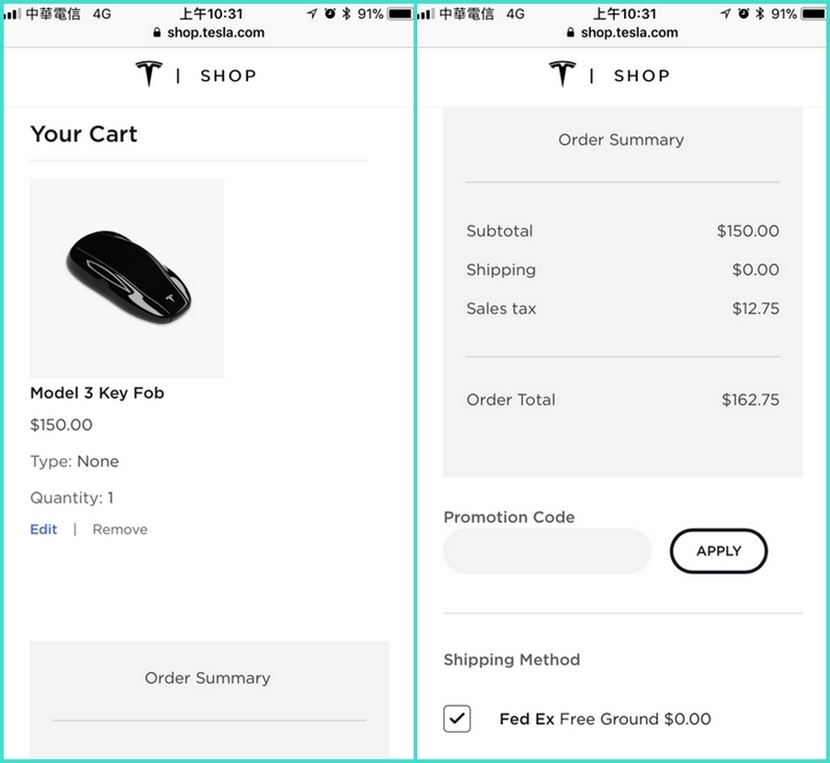Tap the 10:31 clock in right status bar
Image resolution: width=830 pixels, height=763 pixels.
(624, 14)
